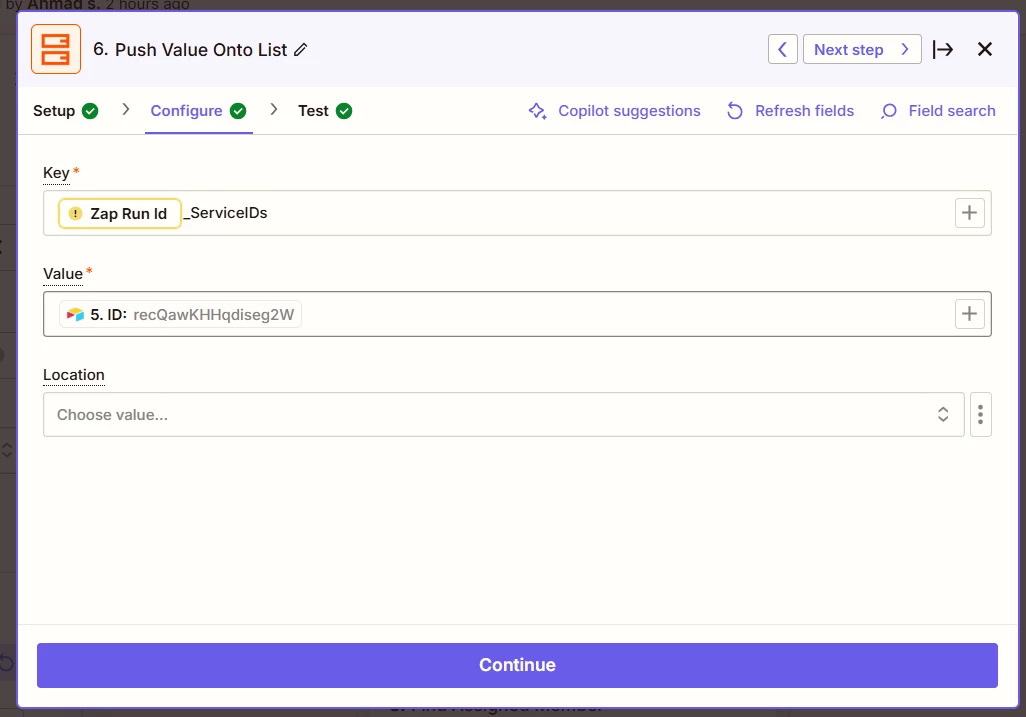Image resolution: width=1026 pixels, height=717 pixels.
Task: Click the step title Push Value Onto List
Action: tap(201, 50)
